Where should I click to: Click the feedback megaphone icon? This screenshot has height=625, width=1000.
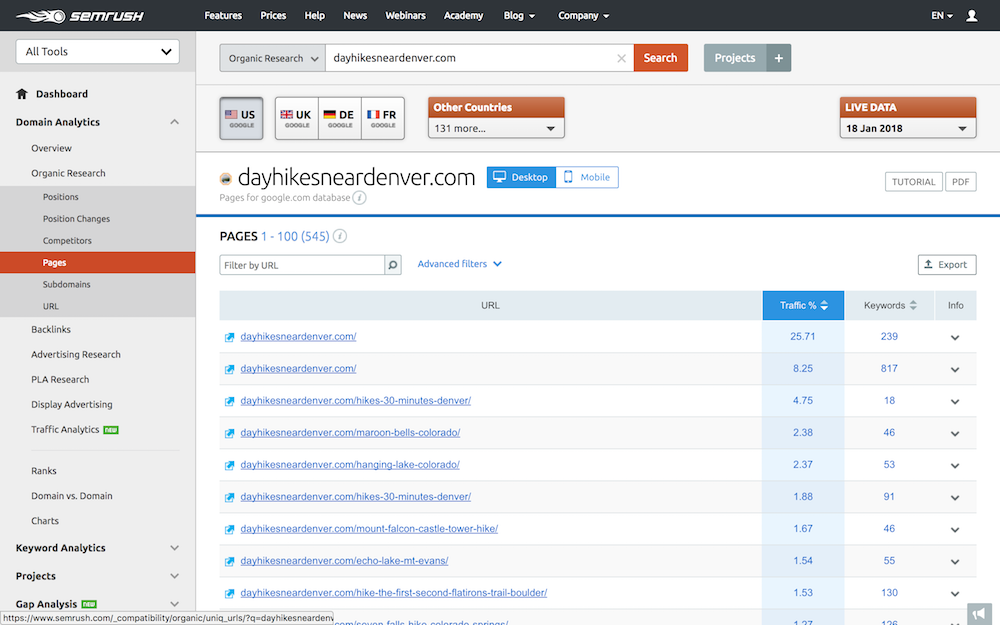(979, 614)
